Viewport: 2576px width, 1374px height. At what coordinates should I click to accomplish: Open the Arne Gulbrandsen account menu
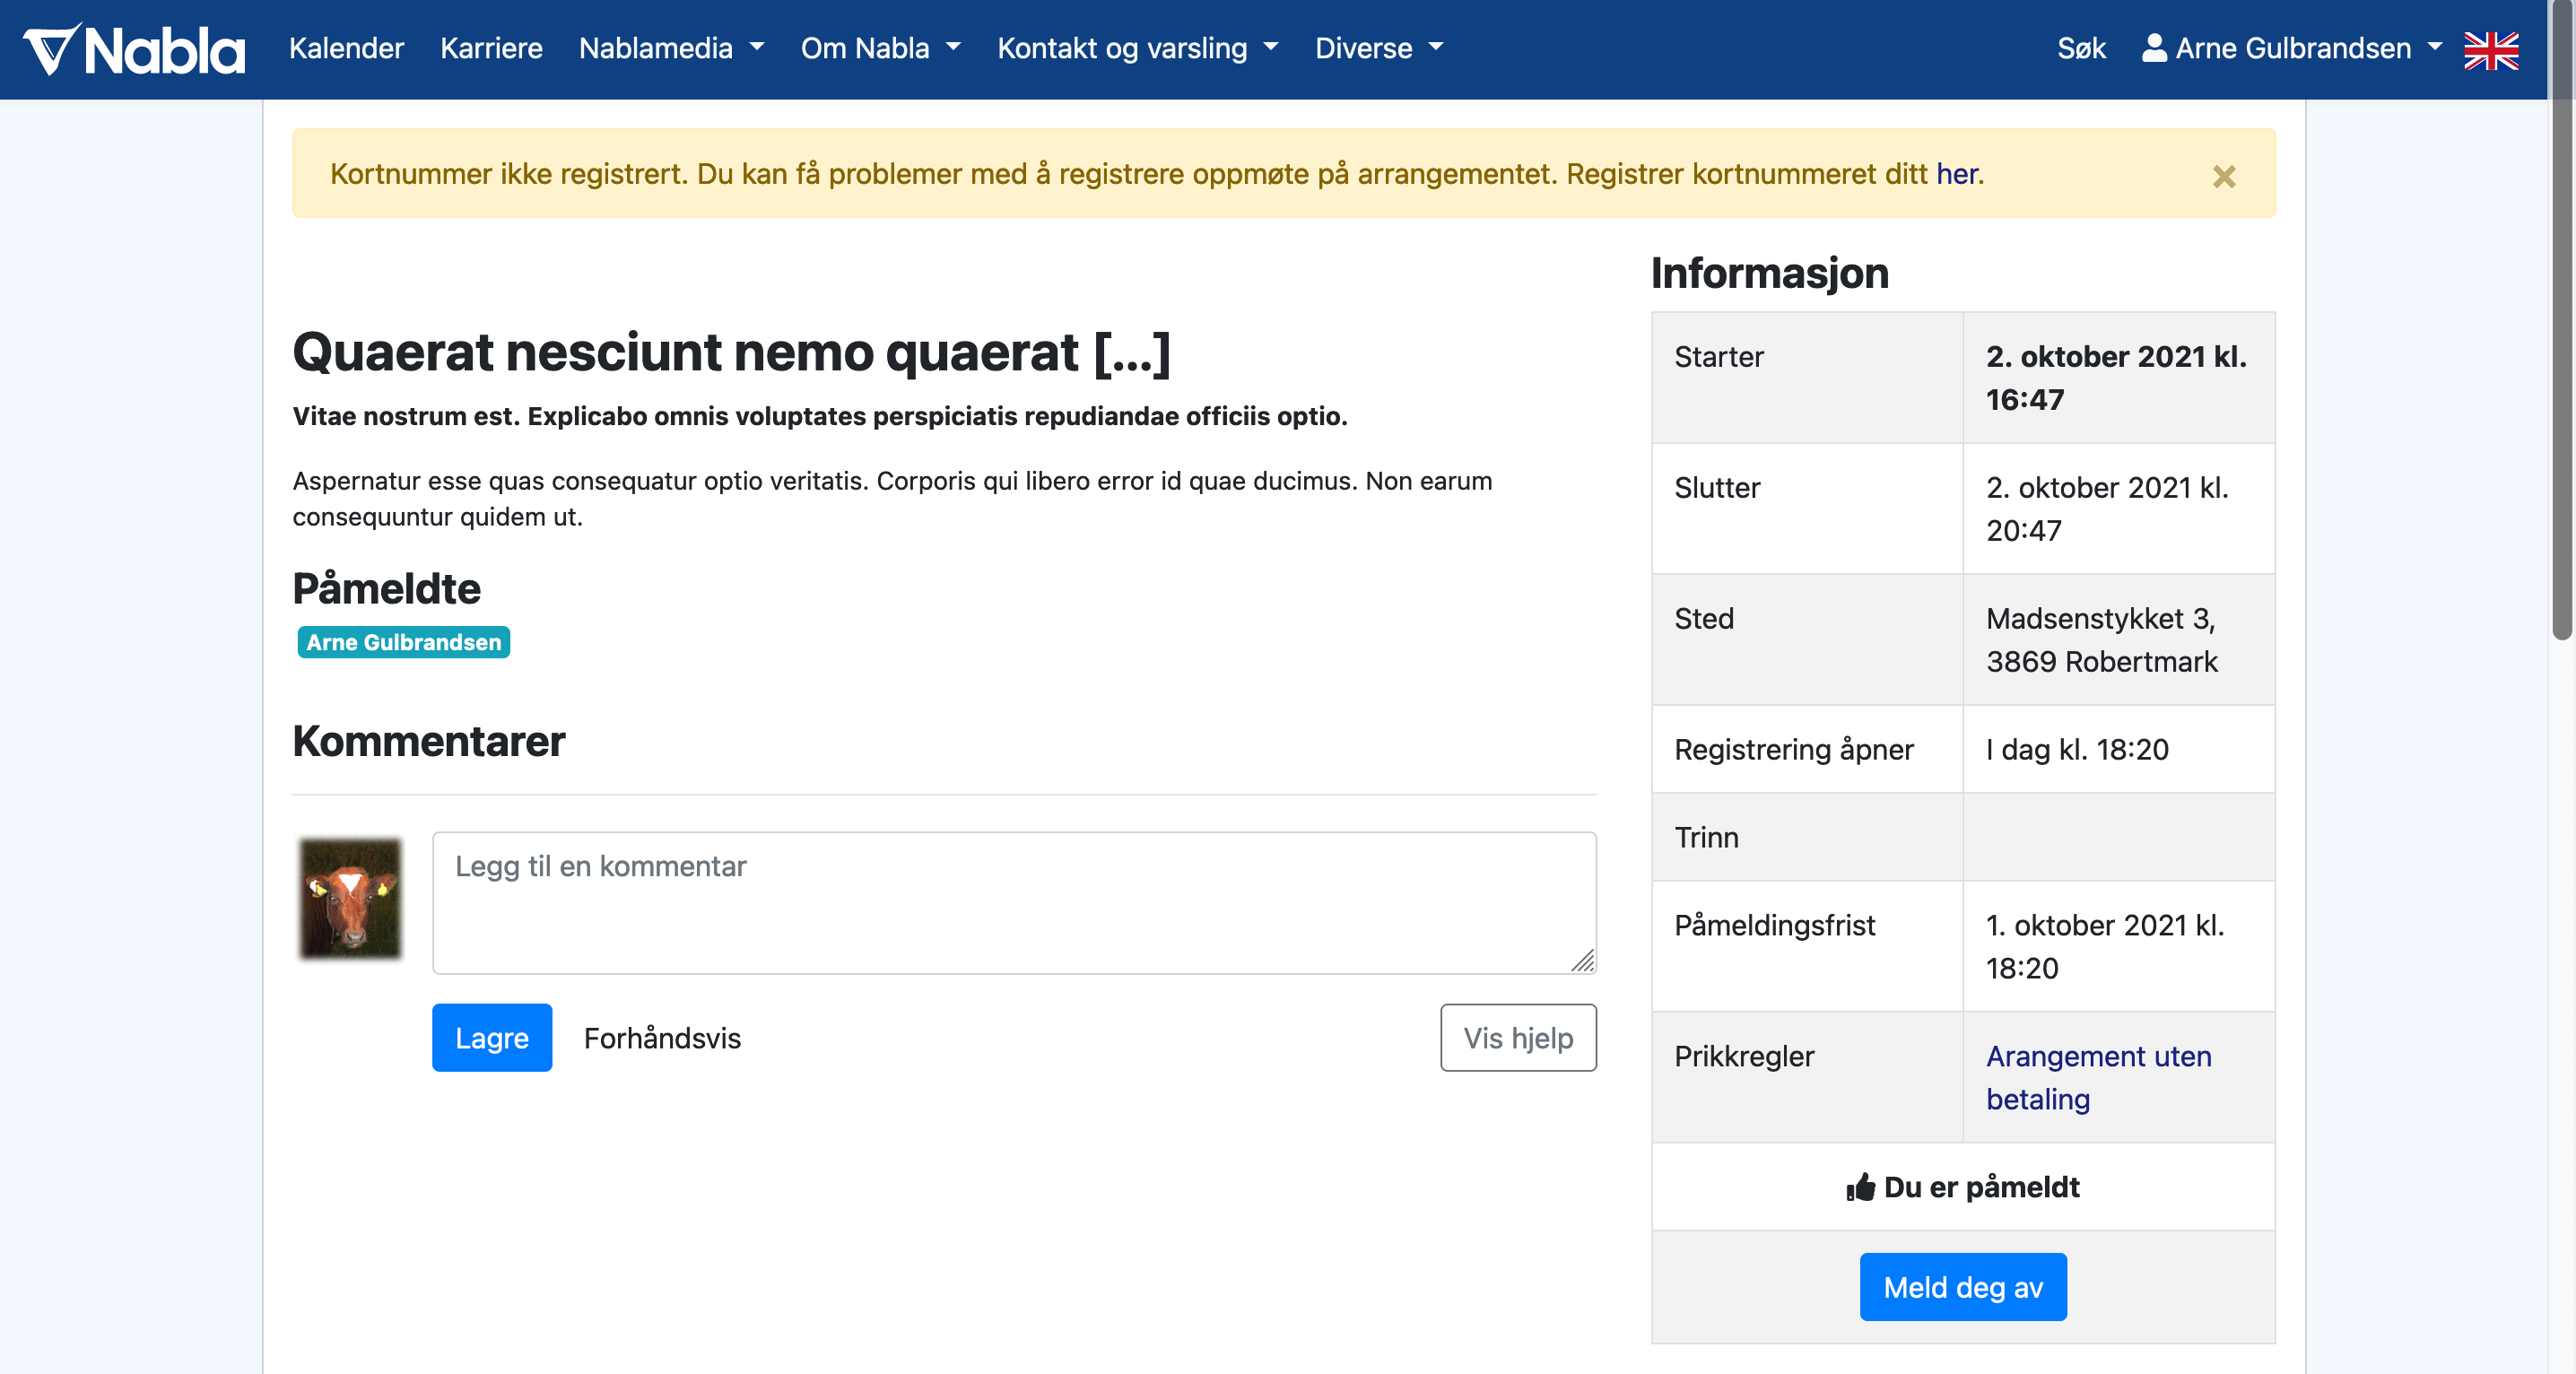2293,48
